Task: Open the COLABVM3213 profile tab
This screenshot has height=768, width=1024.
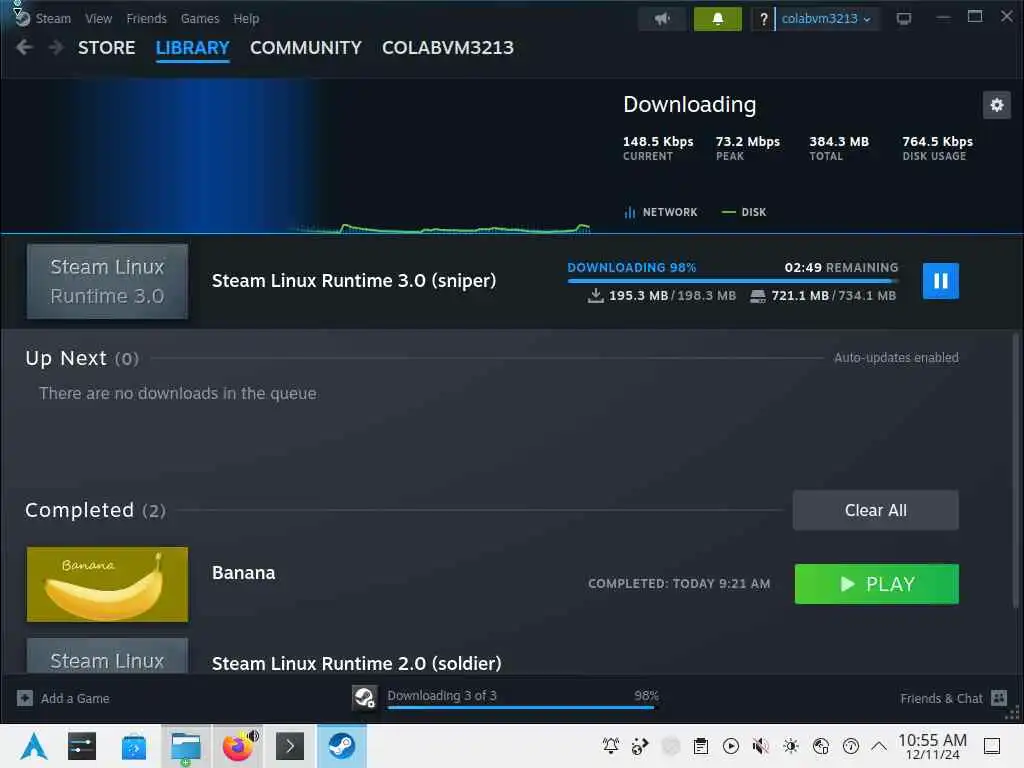Action: coord(448,48)
